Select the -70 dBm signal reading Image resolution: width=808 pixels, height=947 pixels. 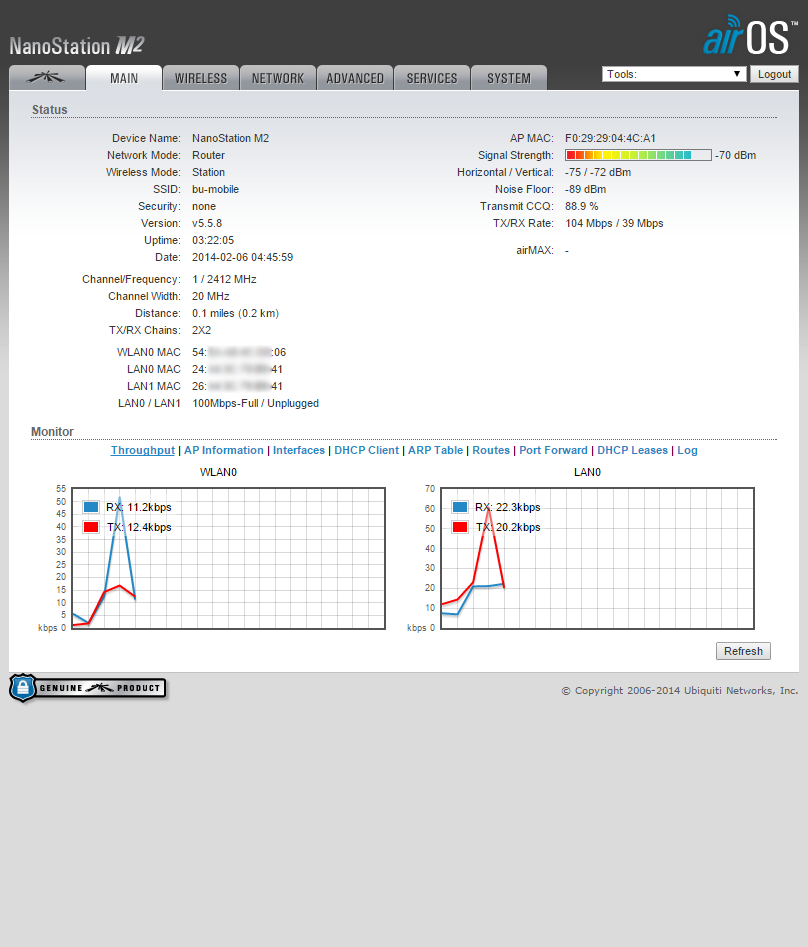pyautogui.click(x=736, y=155)
